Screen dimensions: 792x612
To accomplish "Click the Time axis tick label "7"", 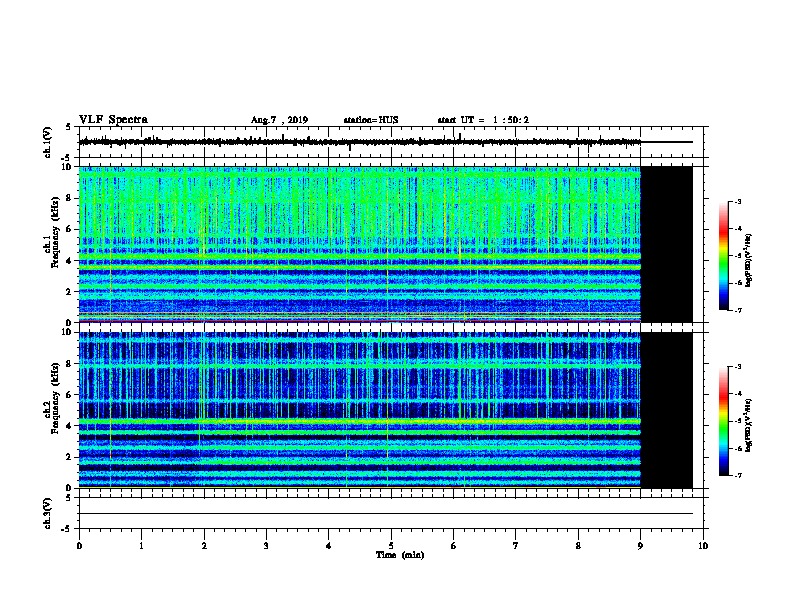I will 516,546.
